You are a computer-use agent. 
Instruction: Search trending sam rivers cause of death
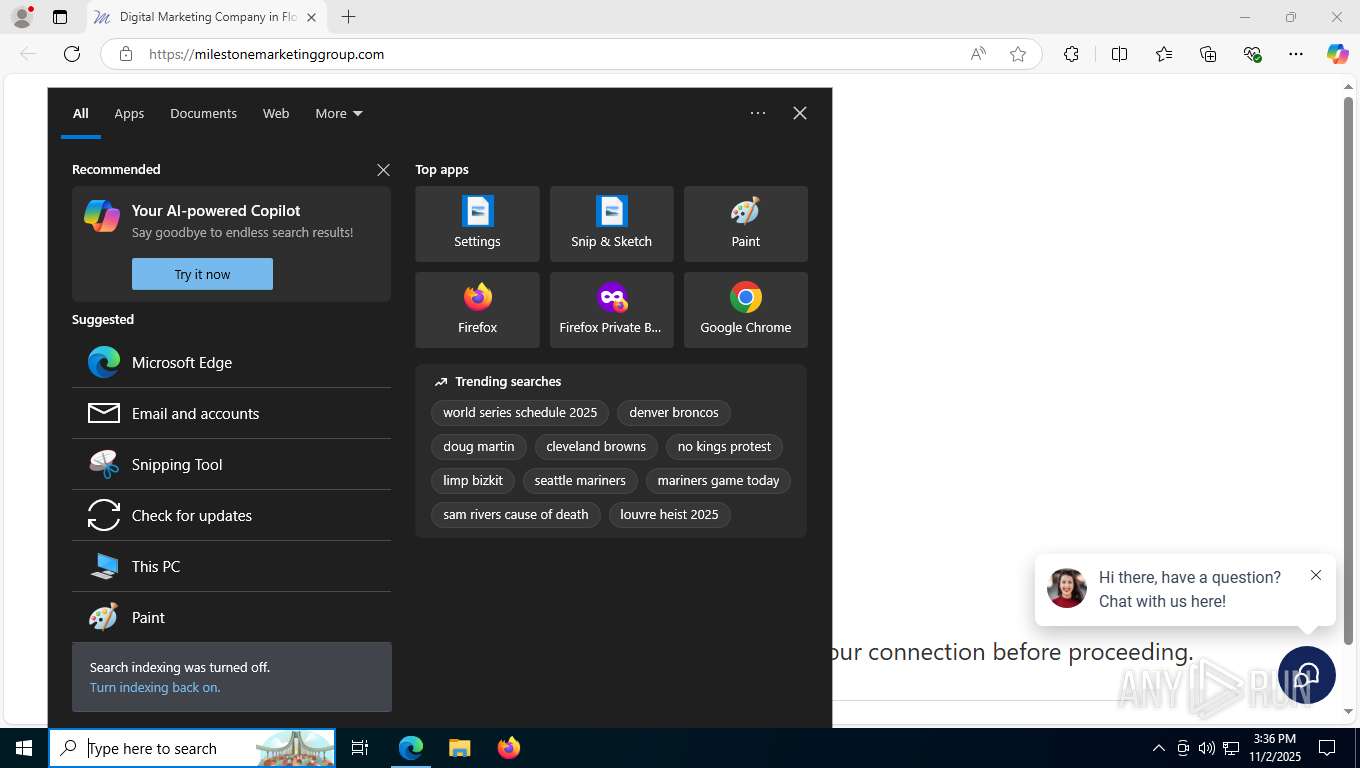(x=516, y=514)
